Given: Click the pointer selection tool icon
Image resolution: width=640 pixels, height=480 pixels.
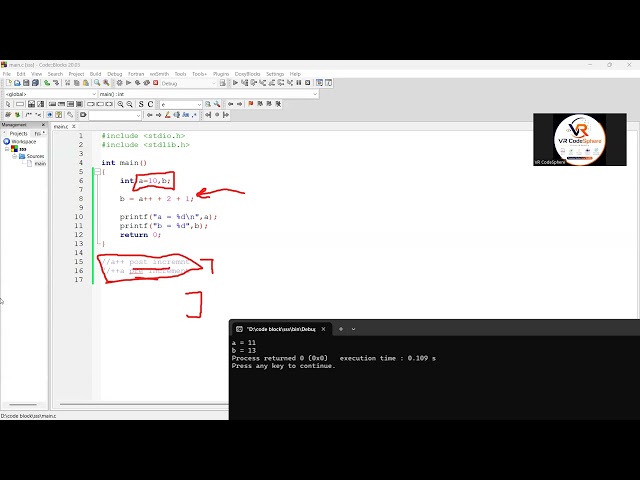Looking at the screenshot, I should 8,104.
